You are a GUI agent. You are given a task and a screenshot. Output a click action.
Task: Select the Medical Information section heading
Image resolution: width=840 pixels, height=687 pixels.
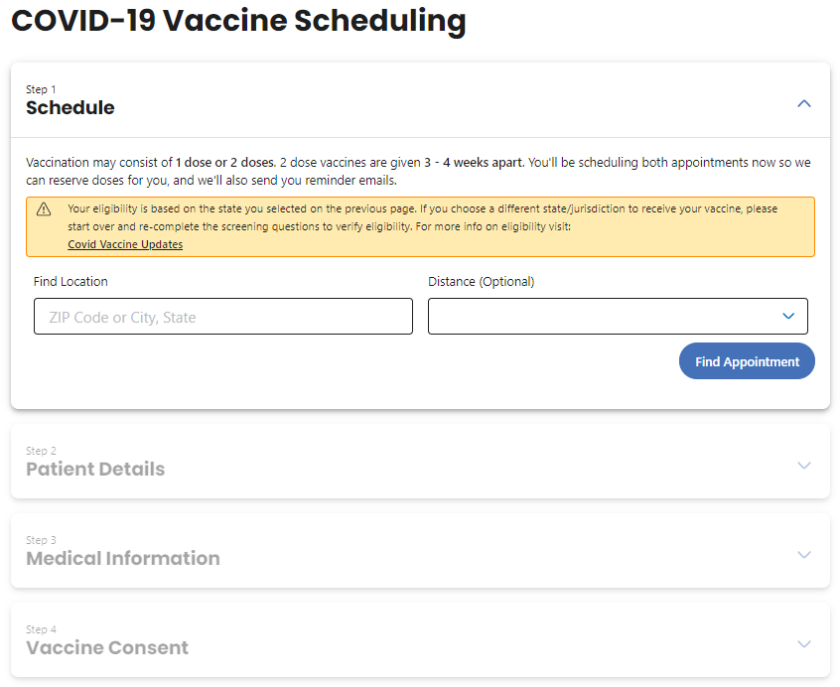(123, 558)
